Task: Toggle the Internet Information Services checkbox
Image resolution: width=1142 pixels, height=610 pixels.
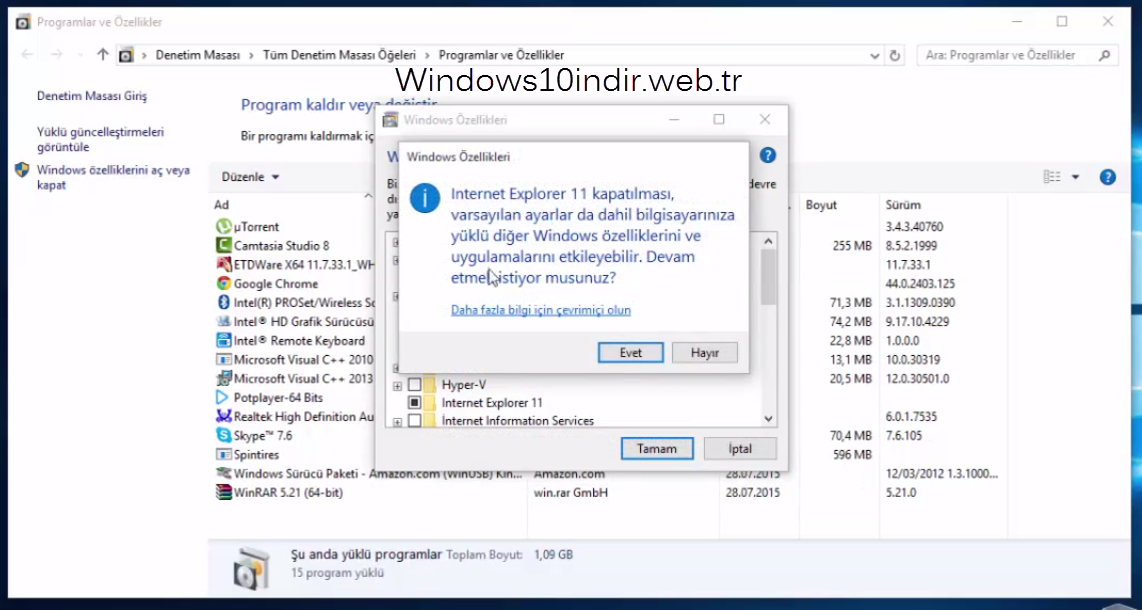Action: (414, 421)
